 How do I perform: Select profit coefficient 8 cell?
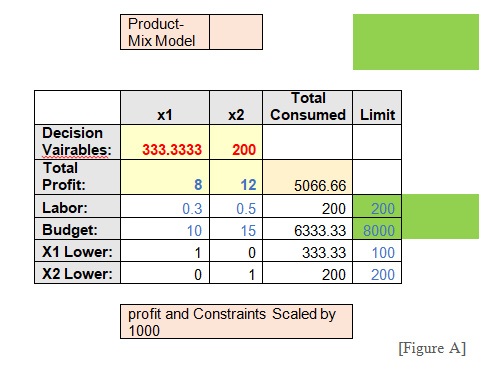coord(165,177)
